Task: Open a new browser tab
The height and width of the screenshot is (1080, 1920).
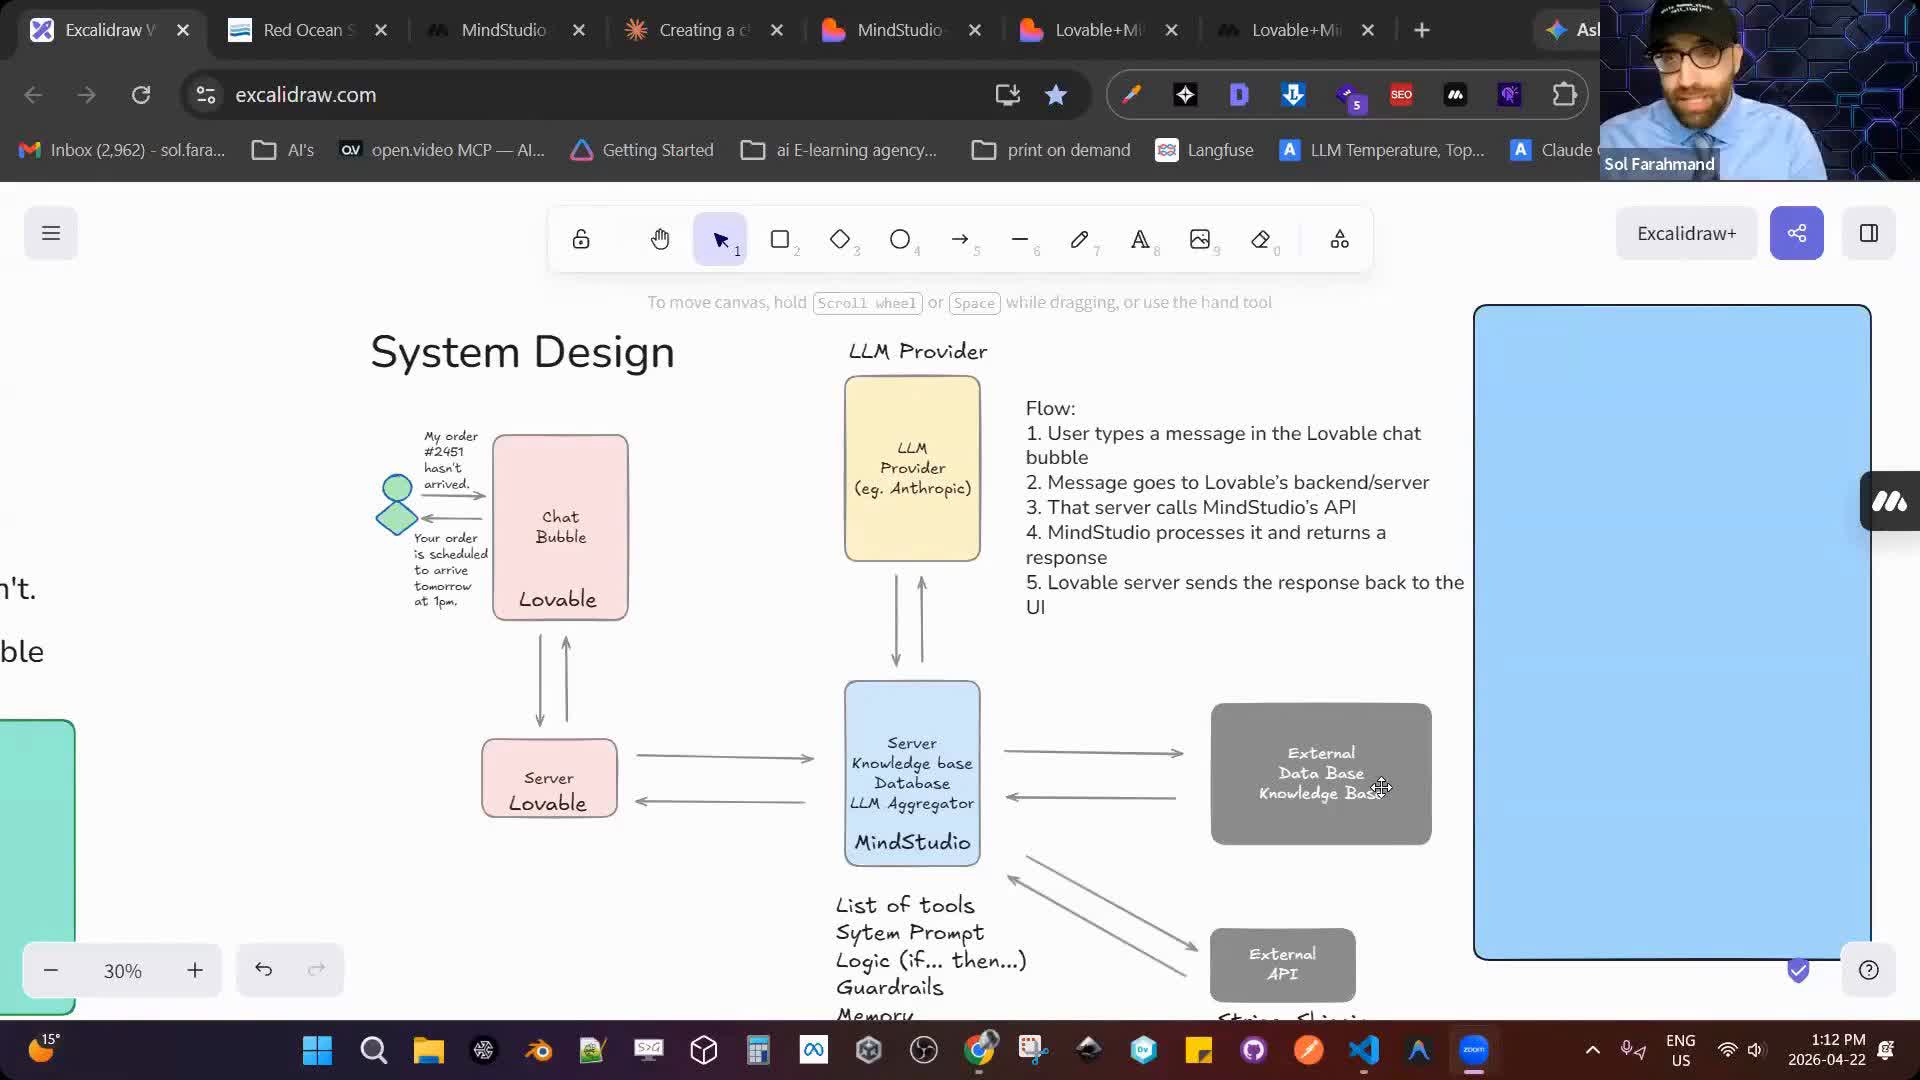Action: 1422,30
